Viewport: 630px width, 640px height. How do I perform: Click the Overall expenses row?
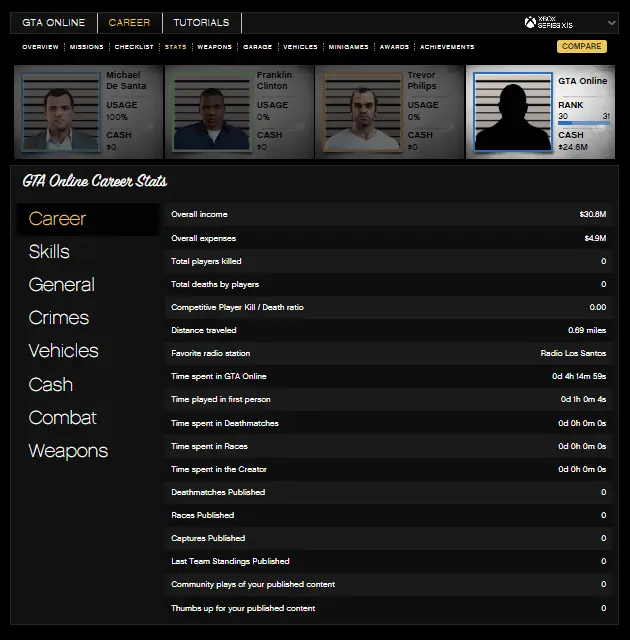point(389,238)
